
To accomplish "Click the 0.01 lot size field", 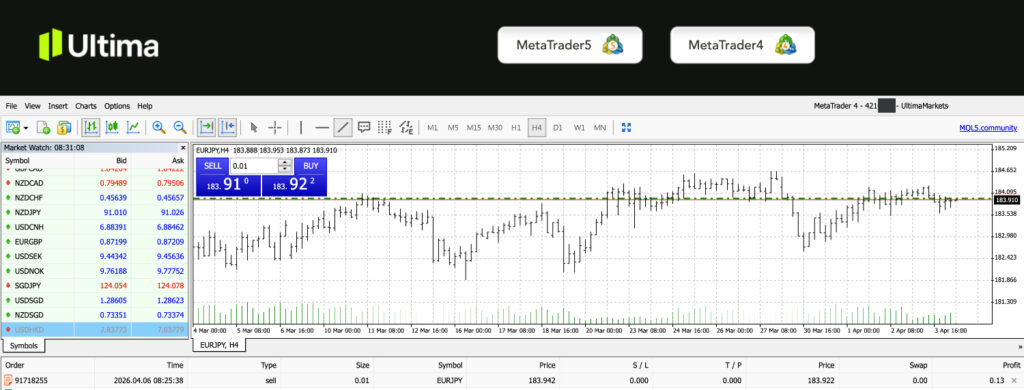I will point(254,166).
